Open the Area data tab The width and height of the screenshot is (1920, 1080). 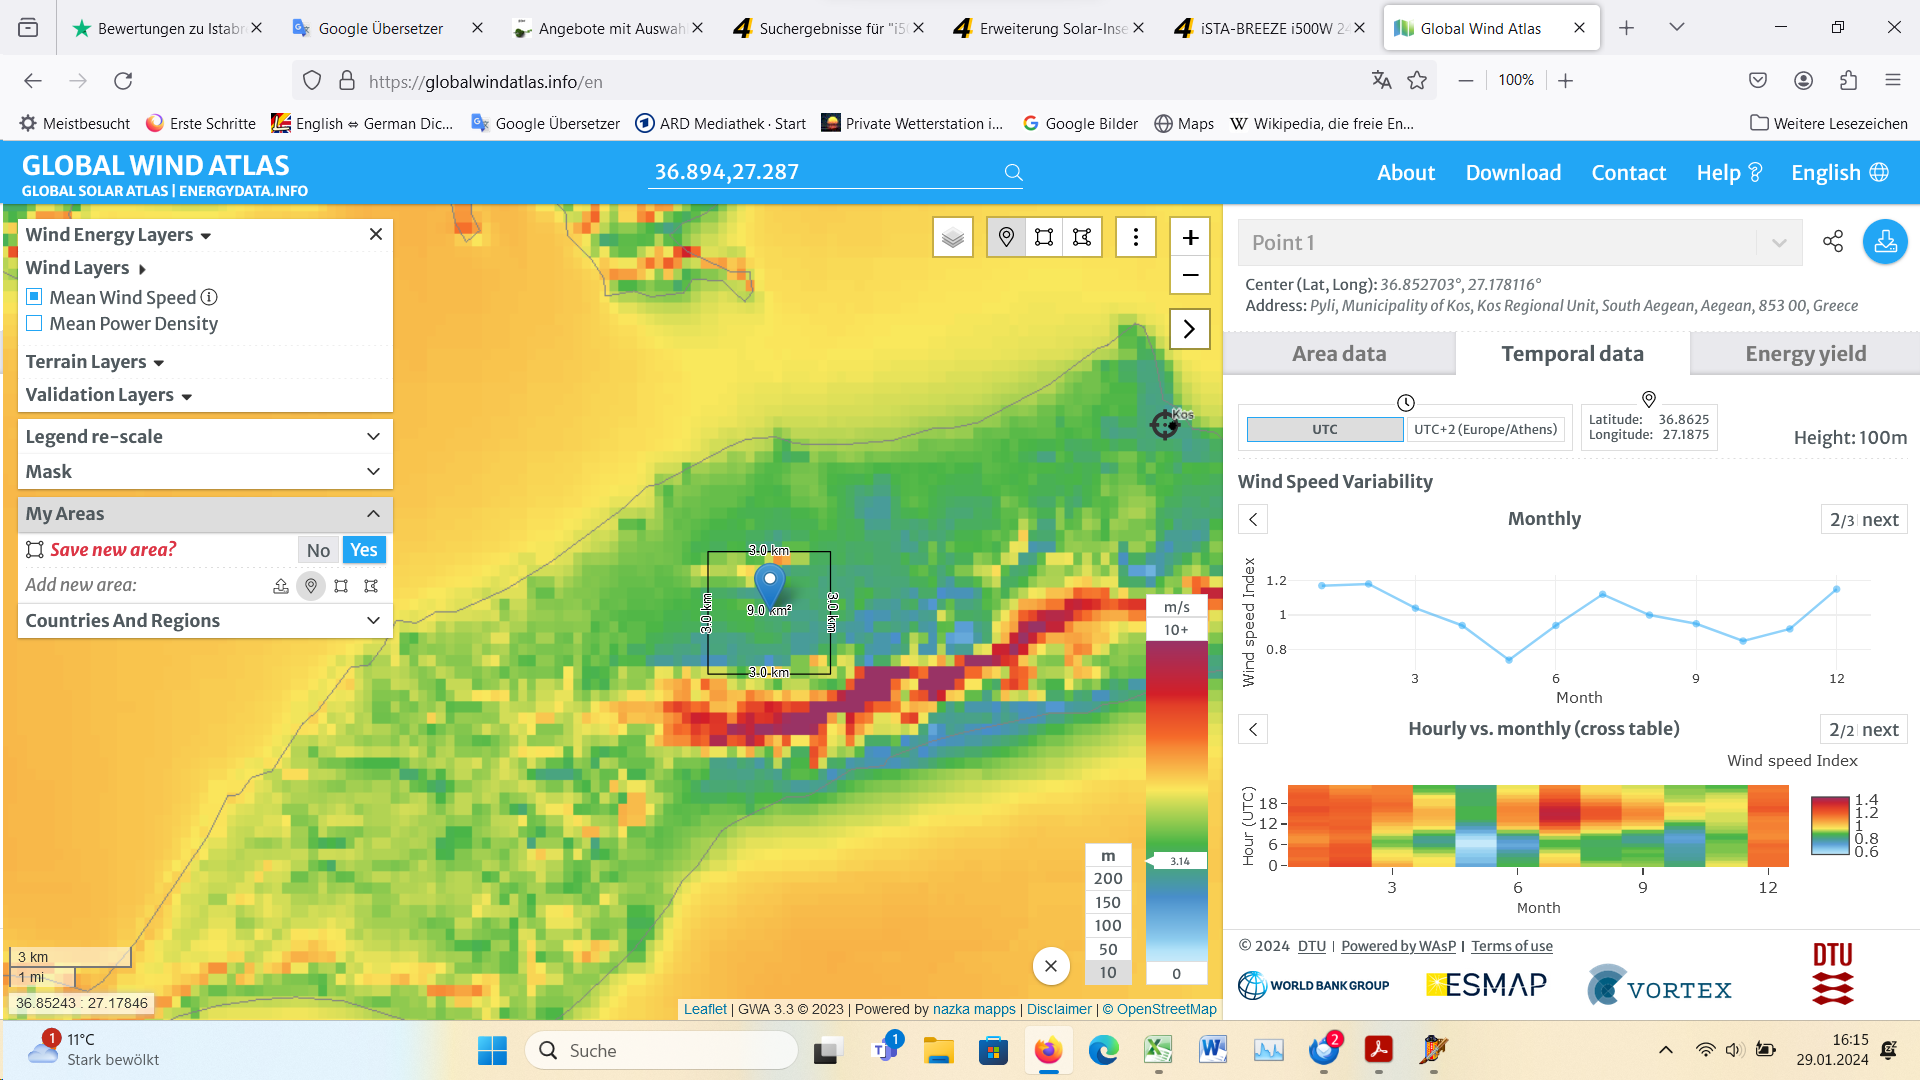coord(1338,354)
